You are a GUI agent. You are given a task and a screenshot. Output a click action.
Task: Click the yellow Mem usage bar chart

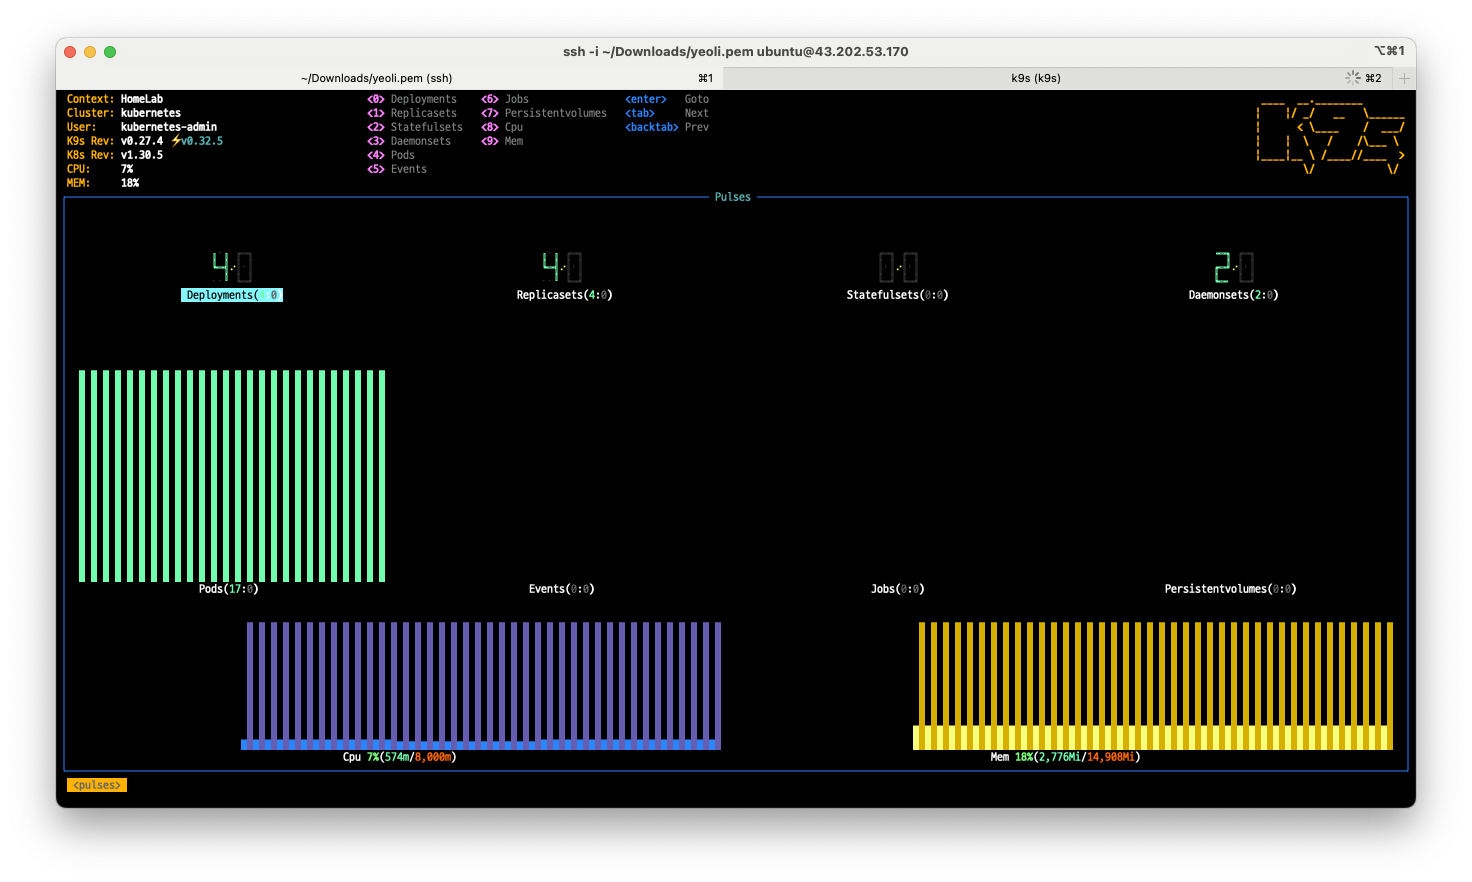coord(1153,685)
